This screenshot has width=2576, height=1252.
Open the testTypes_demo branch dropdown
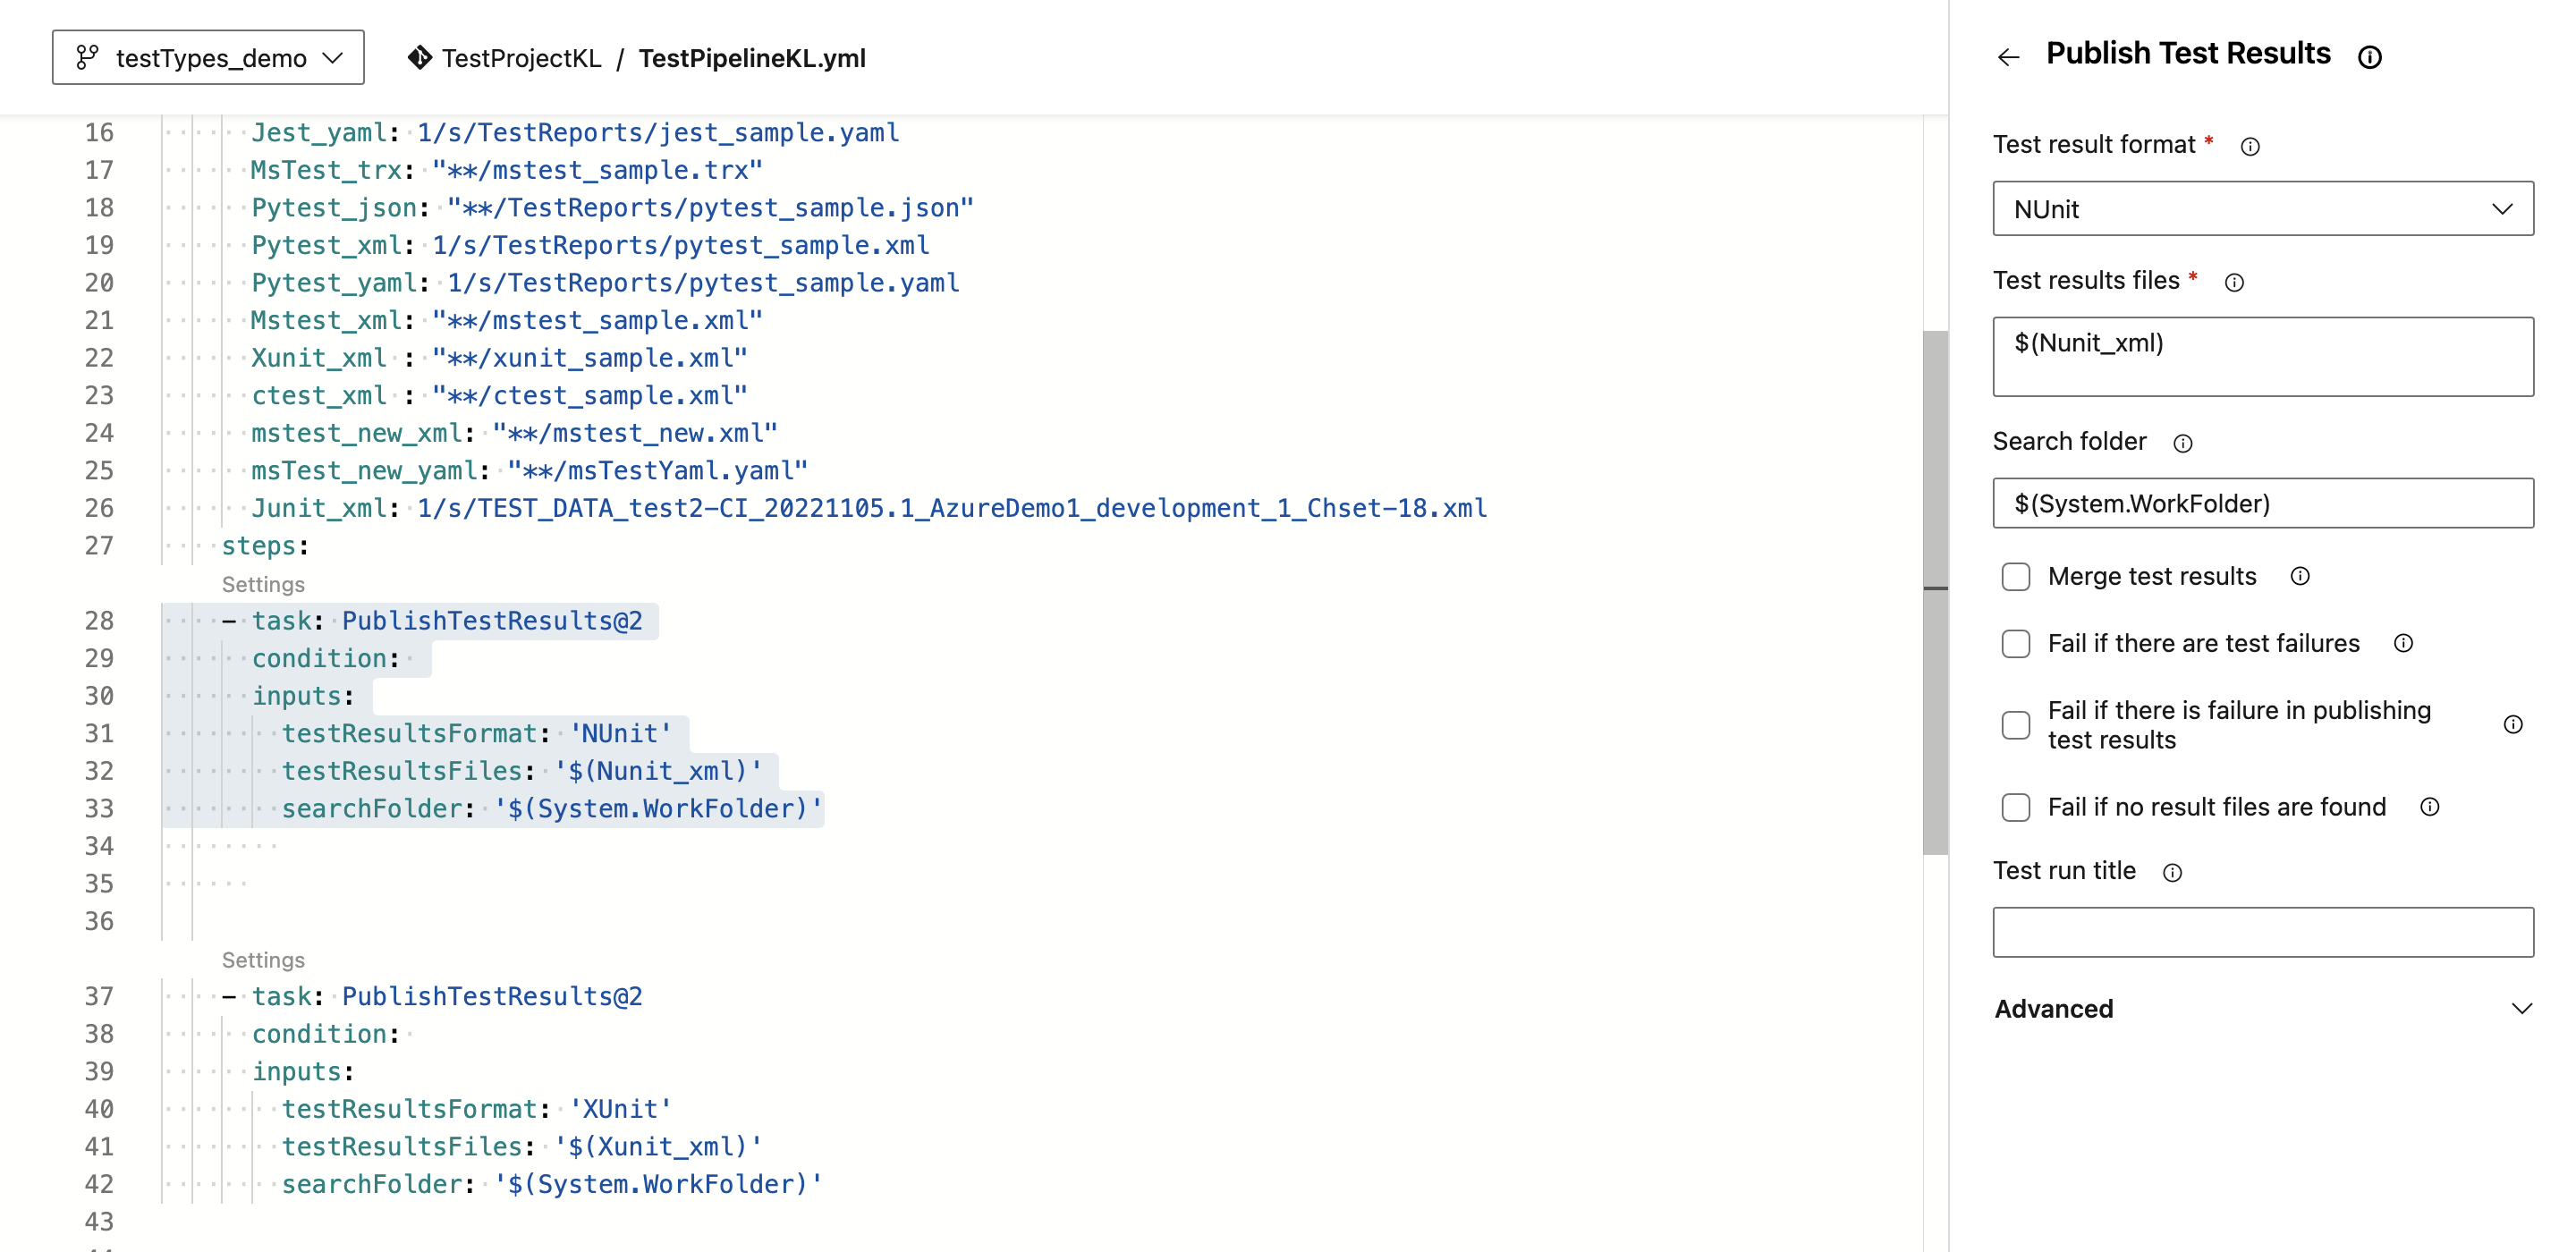pos(208,57)
